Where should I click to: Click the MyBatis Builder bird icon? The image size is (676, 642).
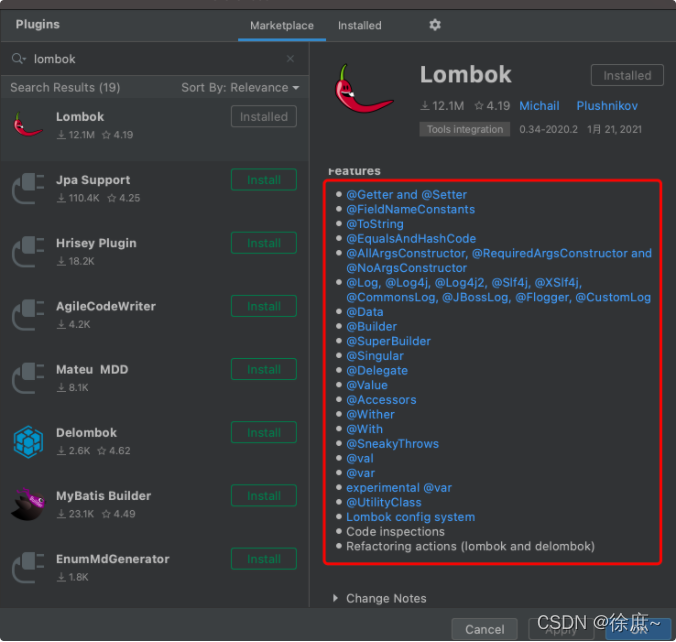[28, 504]
